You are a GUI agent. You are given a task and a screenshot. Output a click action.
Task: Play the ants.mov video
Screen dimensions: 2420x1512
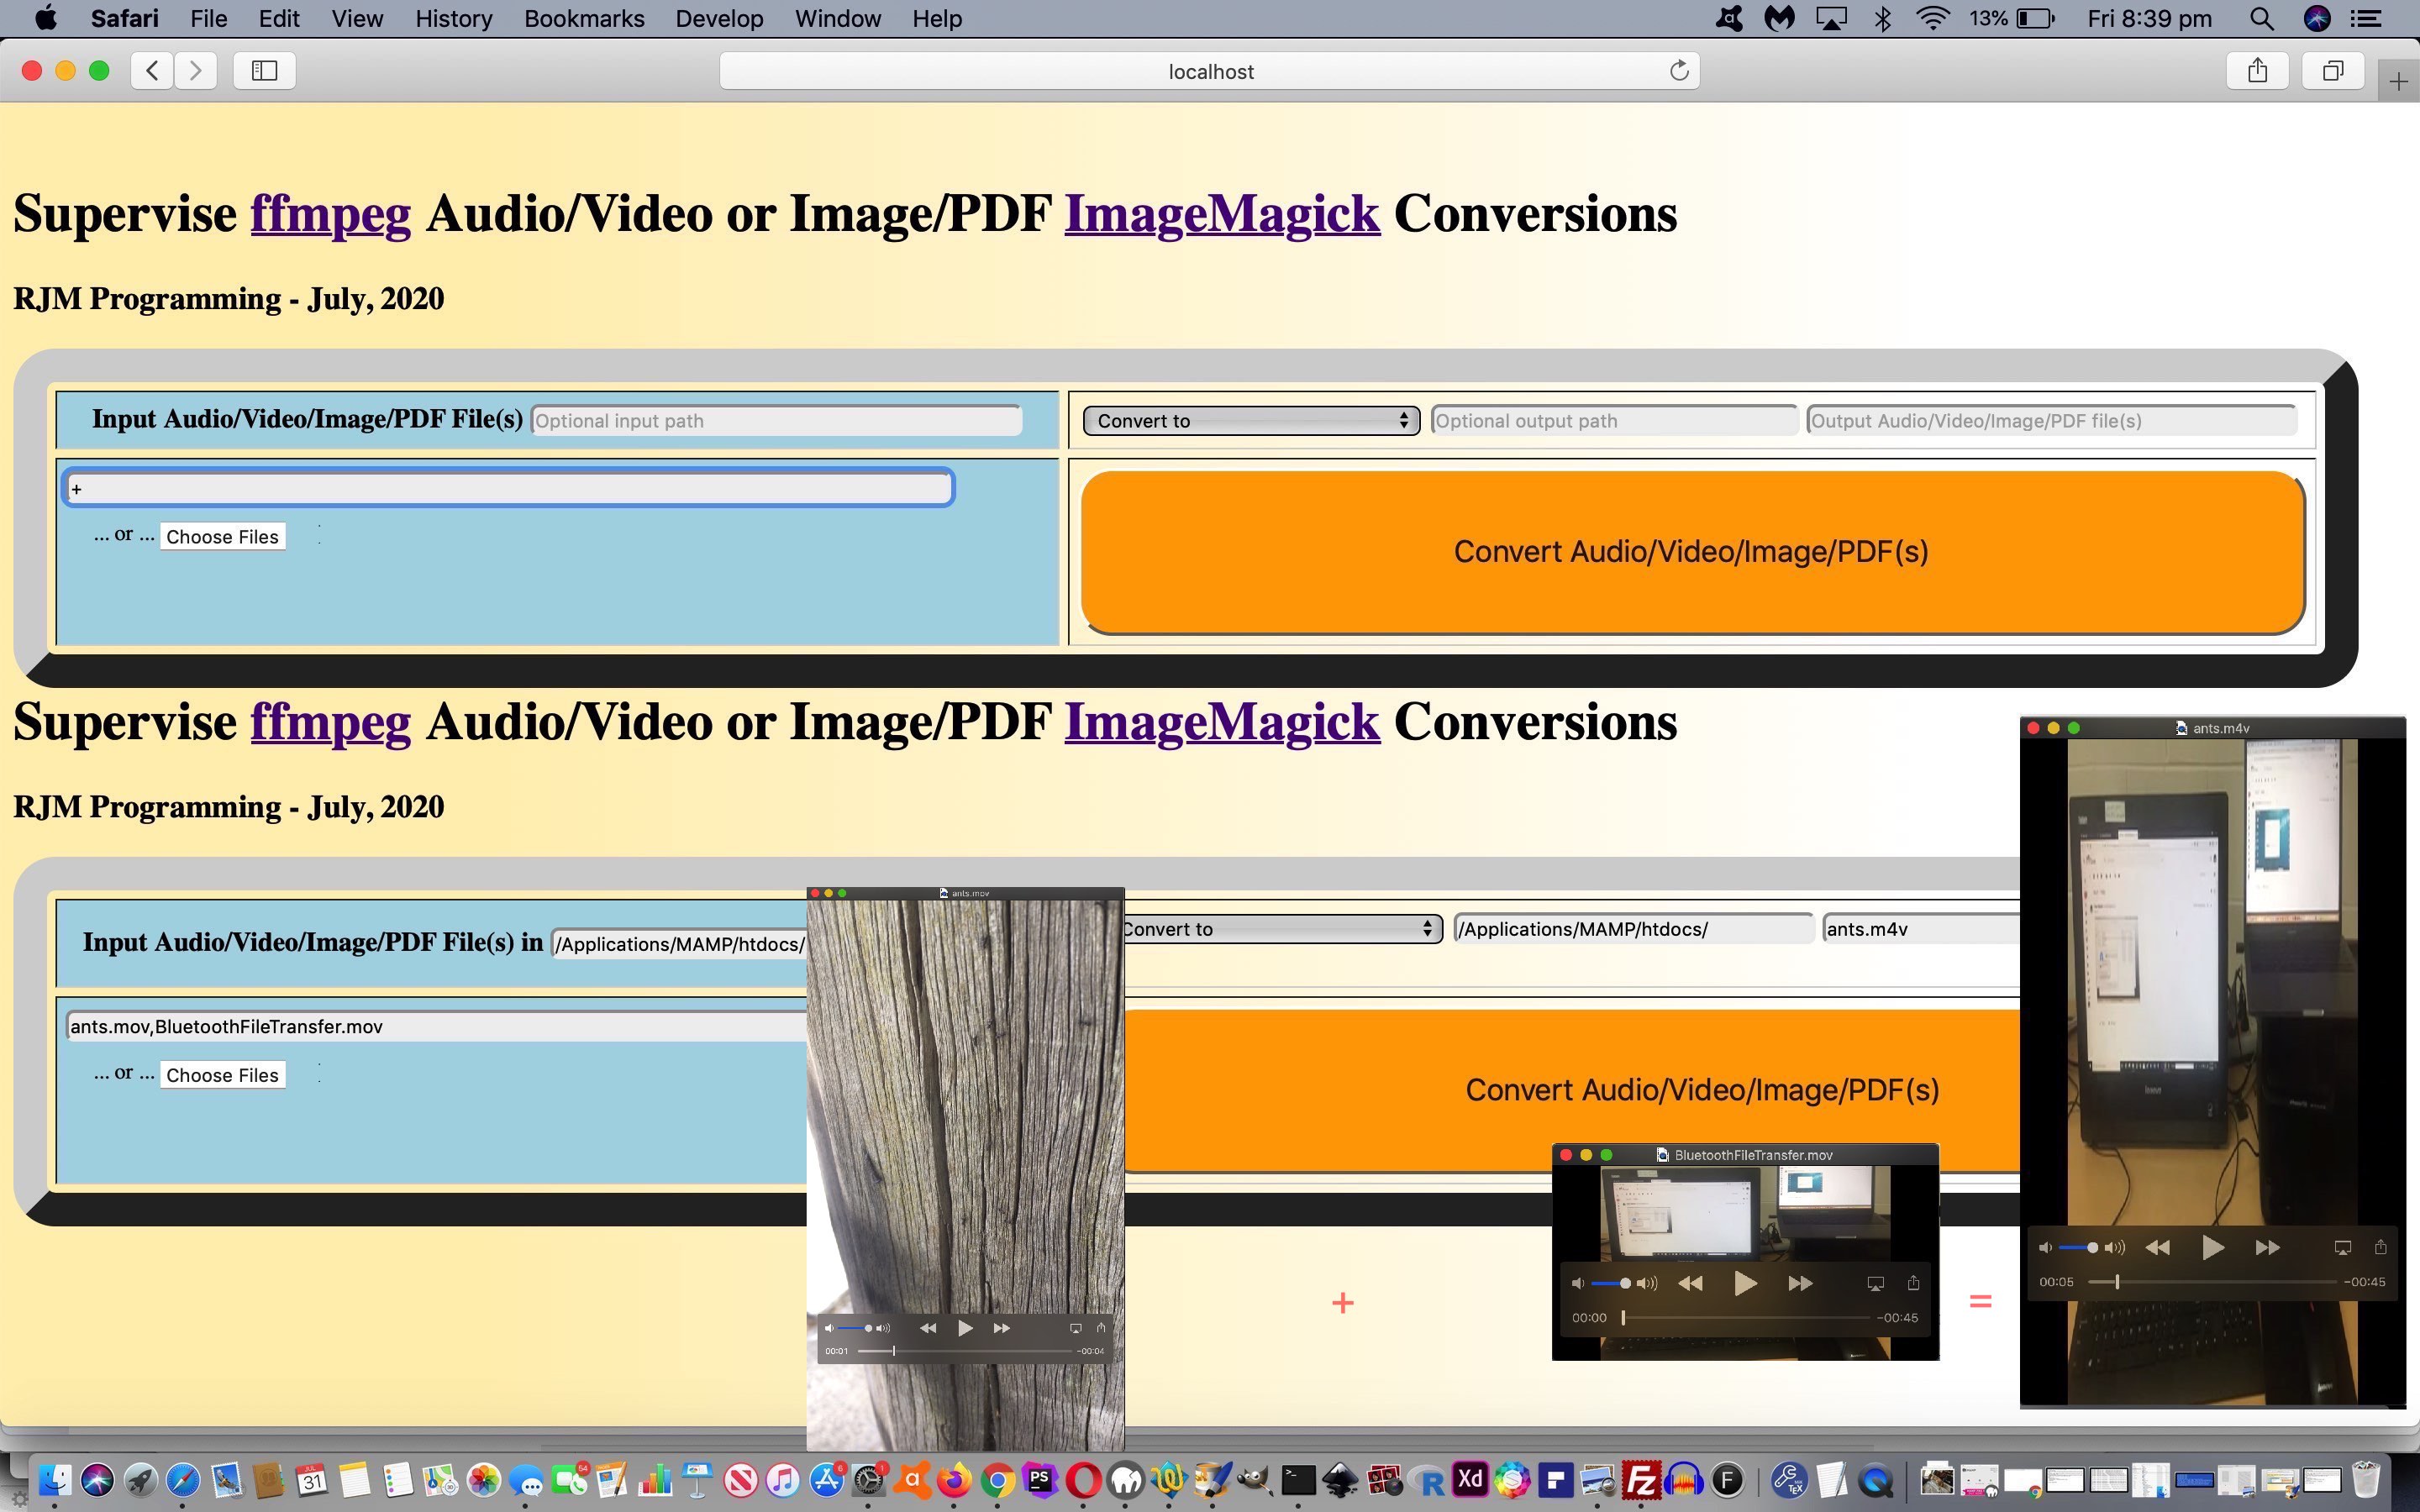964,1328
